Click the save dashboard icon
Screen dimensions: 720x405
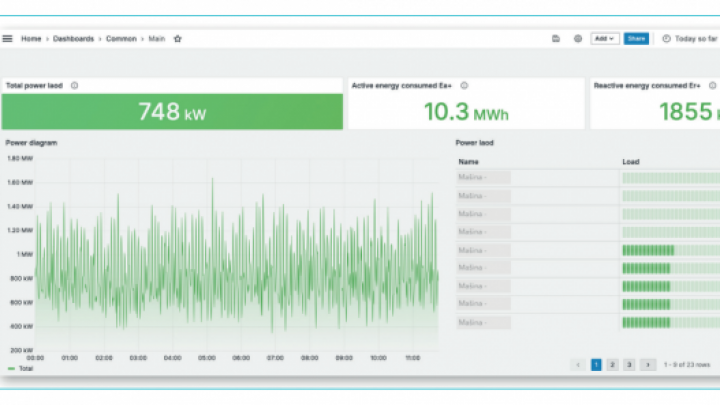(x=556, y=38)
